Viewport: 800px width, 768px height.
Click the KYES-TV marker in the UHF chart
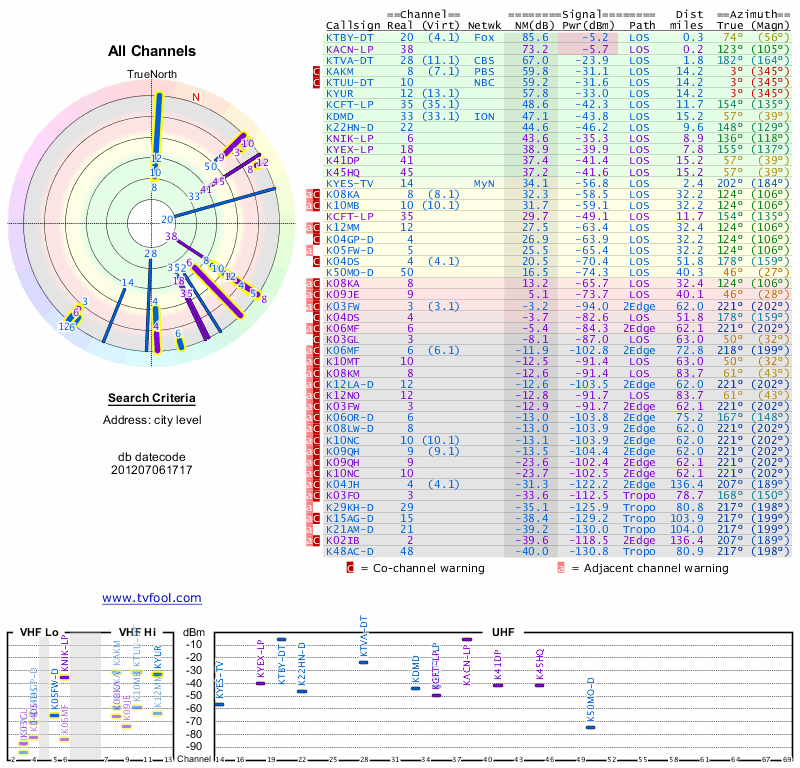(x=219, y=704)
